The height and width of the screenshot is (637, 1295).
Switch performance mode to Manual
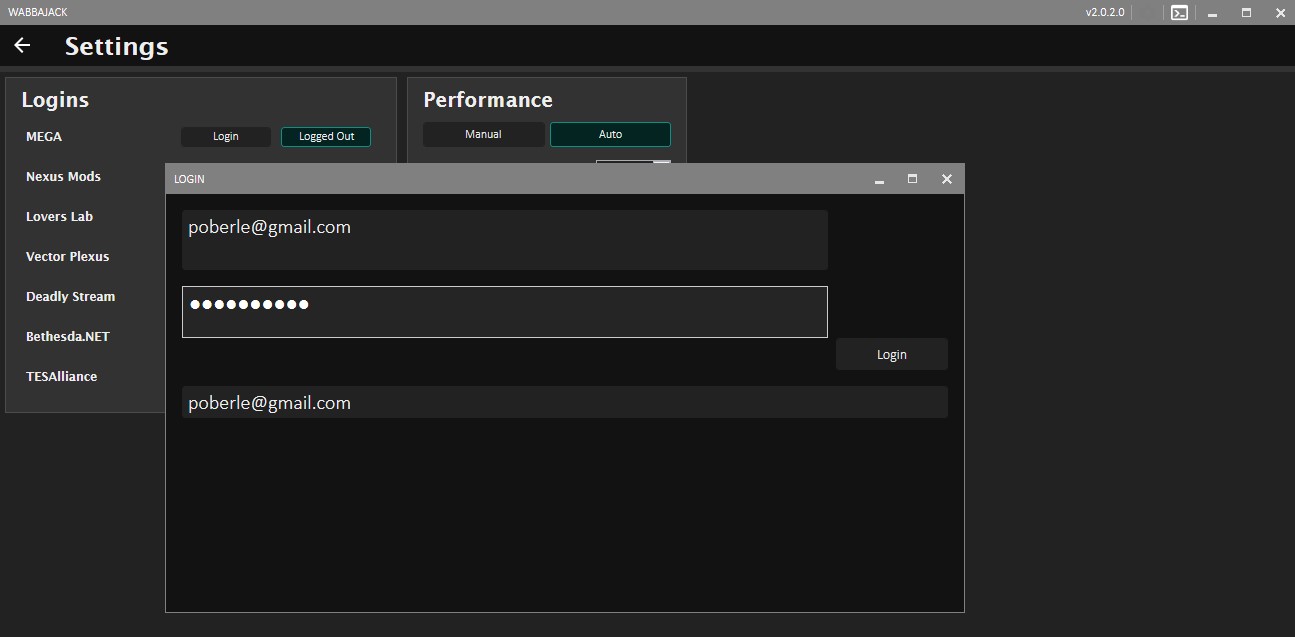click(483, 133)
